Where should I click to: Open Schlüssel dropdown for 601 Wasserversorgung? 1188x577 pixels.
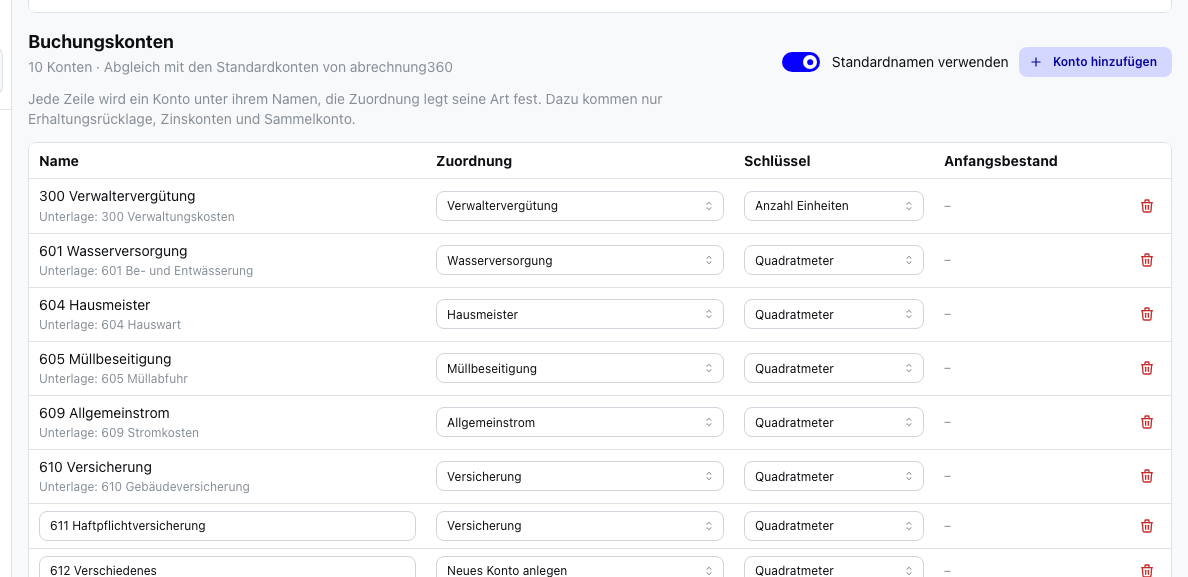point(833,260)
